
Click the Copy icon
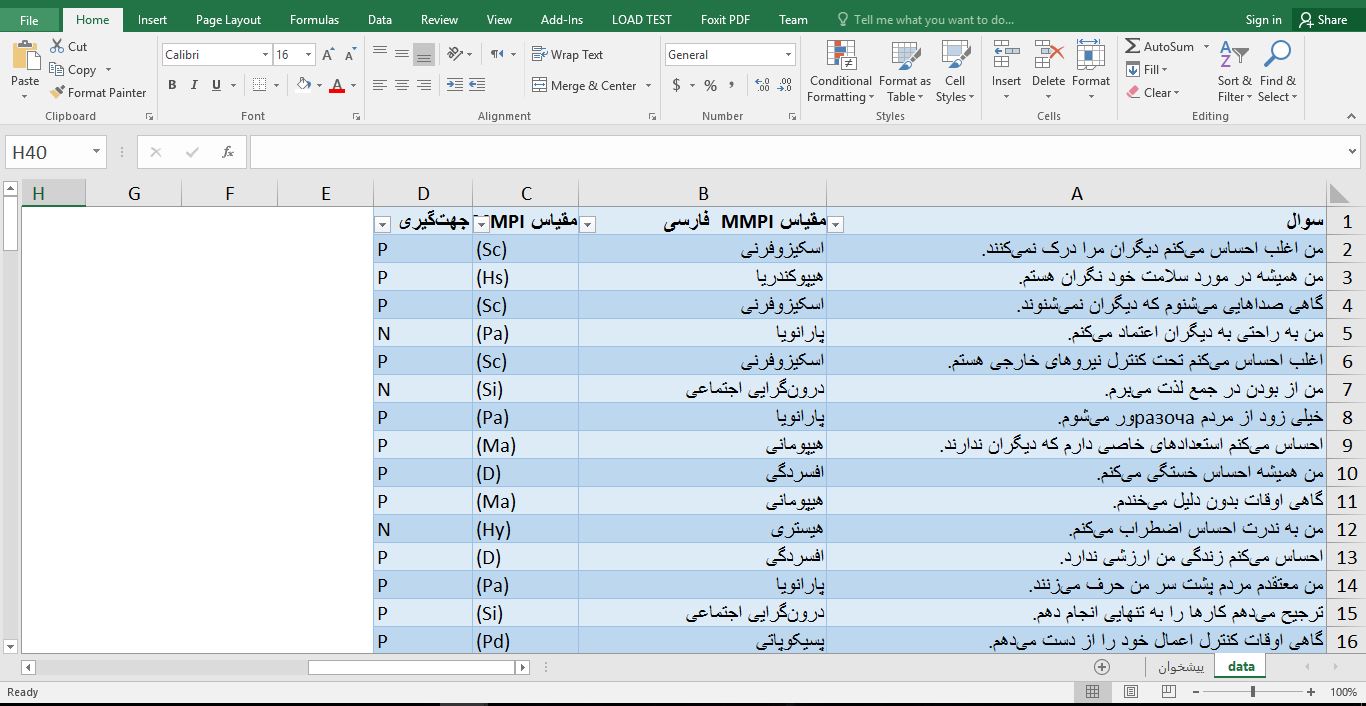pyautogui.click(x=57, y=69)
